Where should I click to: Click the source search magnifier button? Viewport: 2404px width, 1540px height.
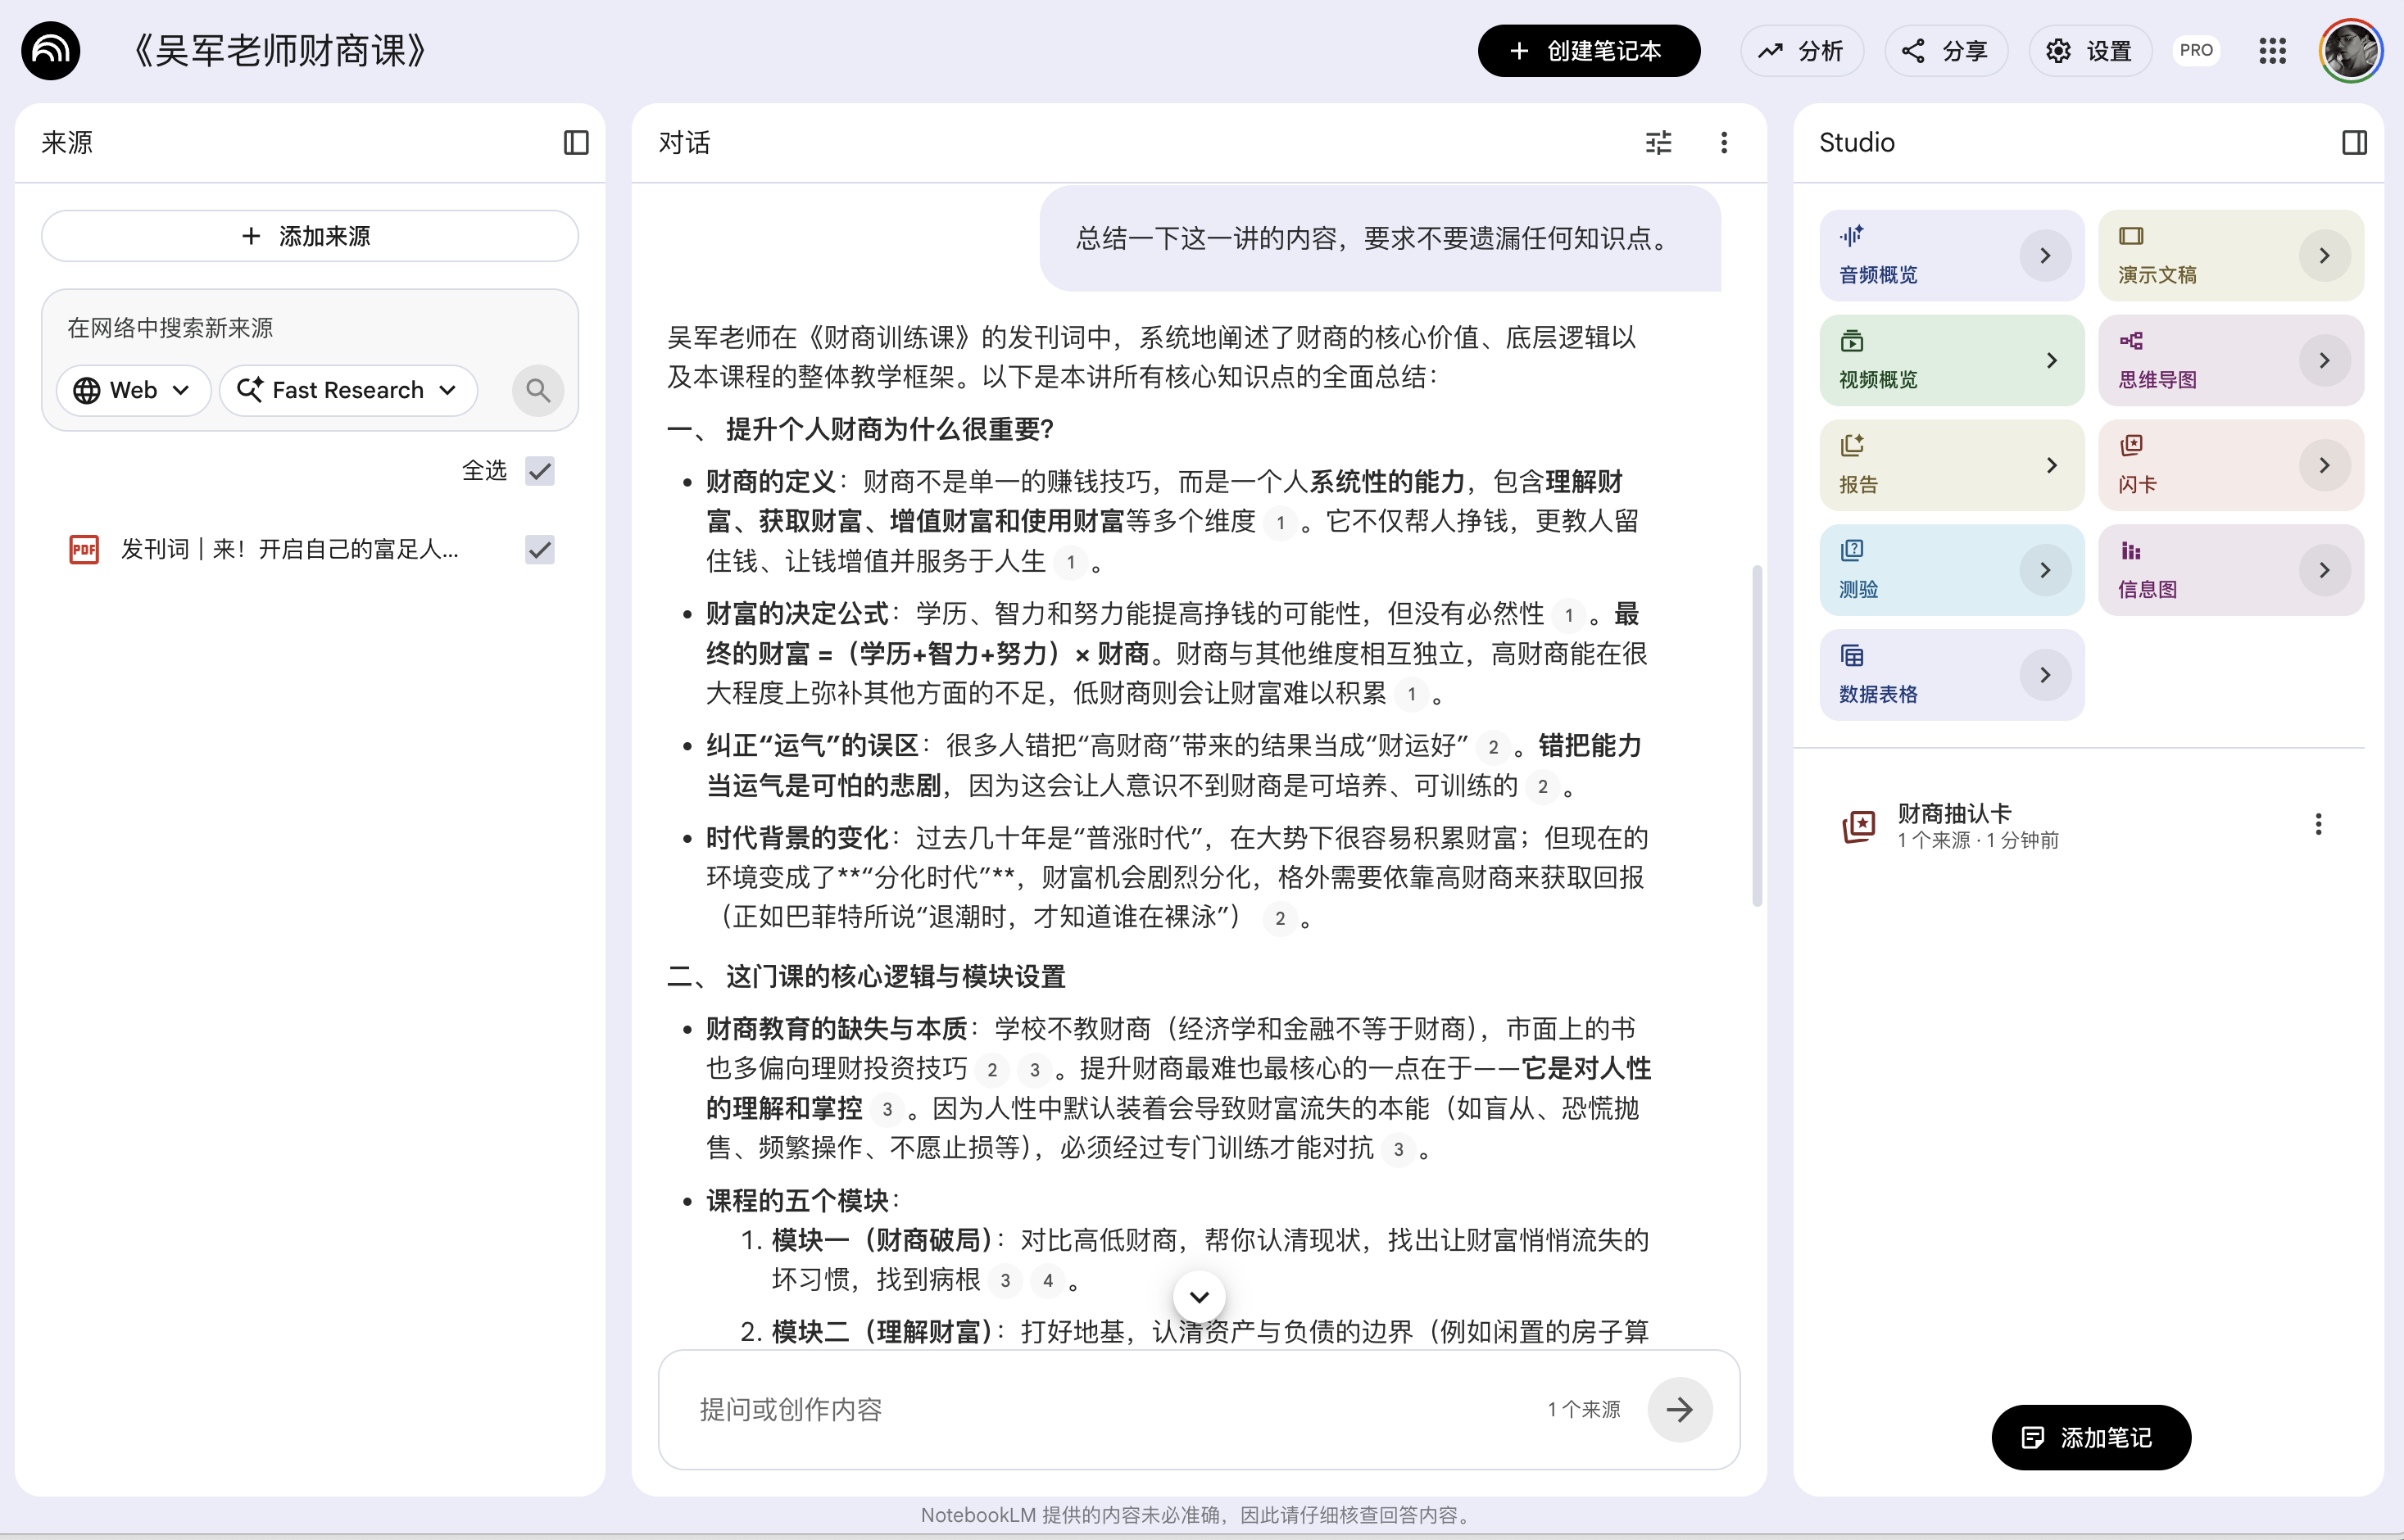[x=538, y=390]
